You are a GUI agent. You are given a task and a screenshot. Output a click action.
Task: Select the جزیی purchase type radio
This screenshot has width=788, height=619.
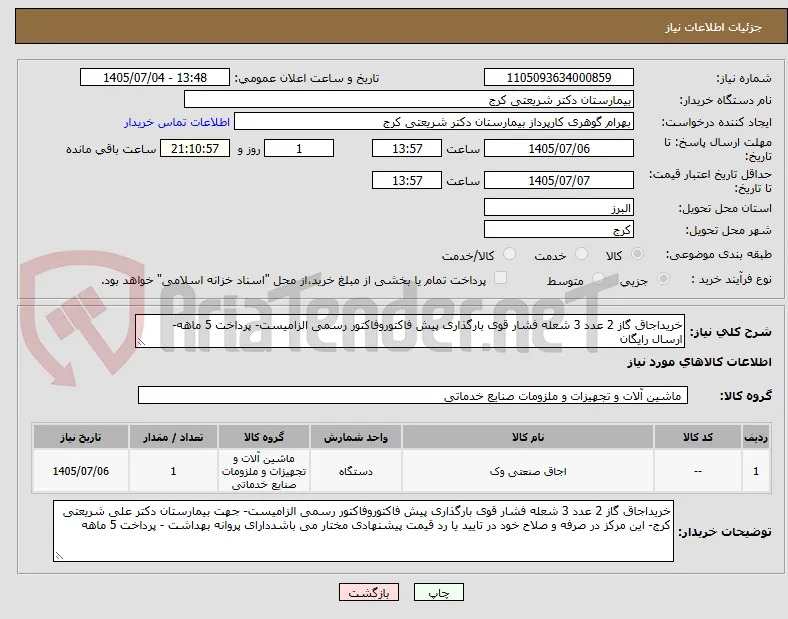(x=663, y=279)
